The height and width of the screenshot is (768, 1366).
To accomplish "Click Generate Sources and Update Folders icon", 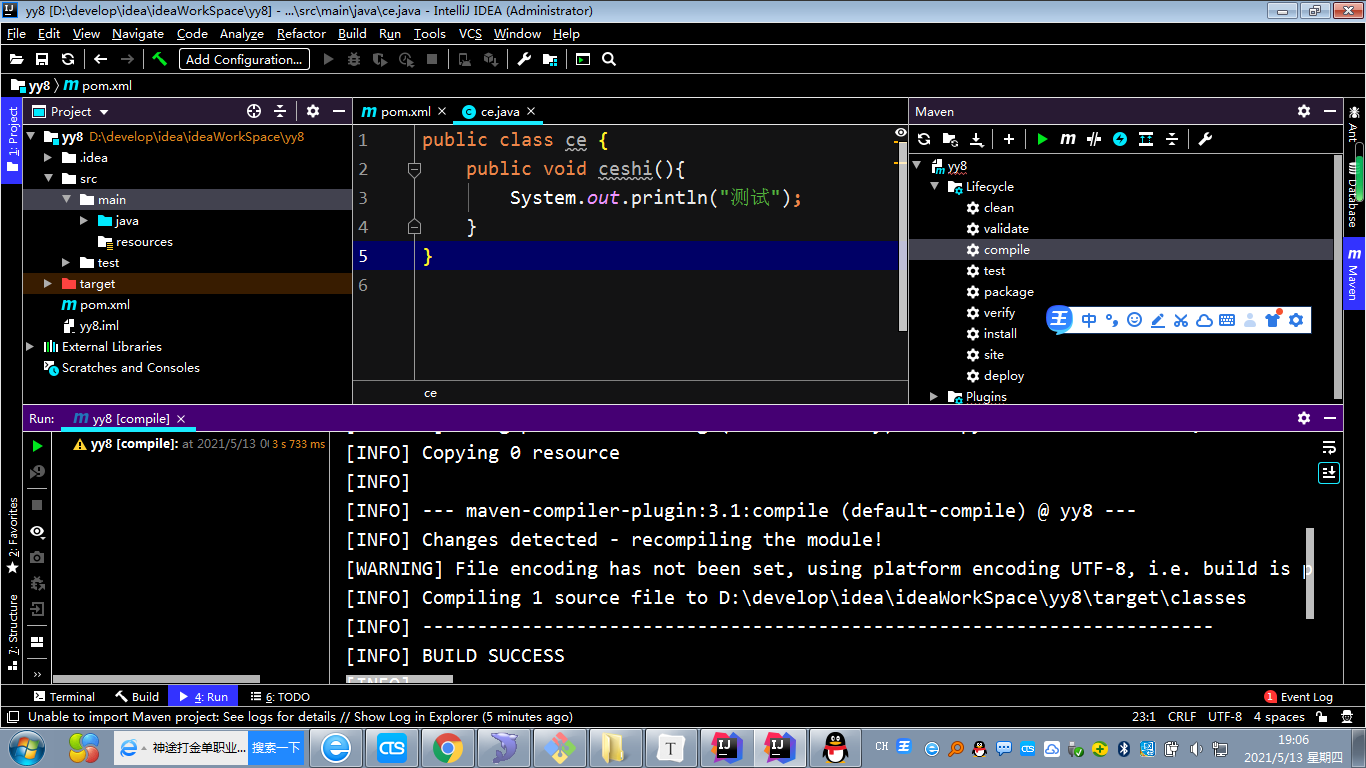I will (950, 139).
